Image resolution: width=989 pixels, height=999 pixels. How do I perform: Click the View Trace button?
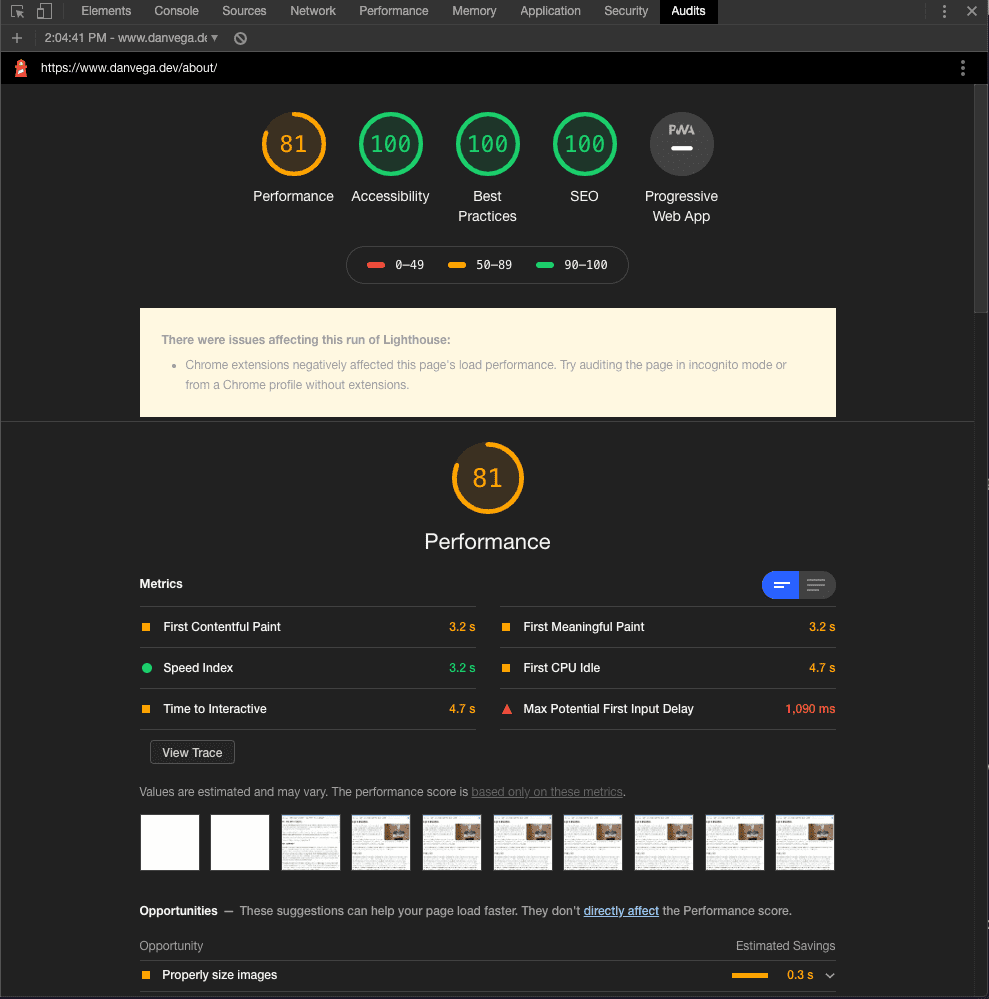coord(191,752)
